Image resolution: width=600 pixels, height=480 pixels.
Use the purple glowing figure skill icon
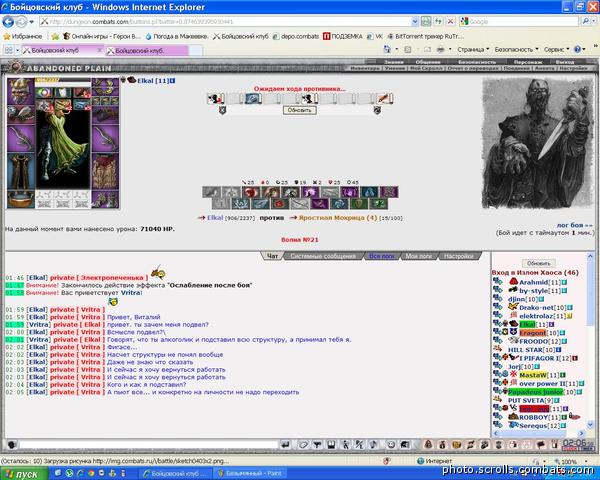310,192
